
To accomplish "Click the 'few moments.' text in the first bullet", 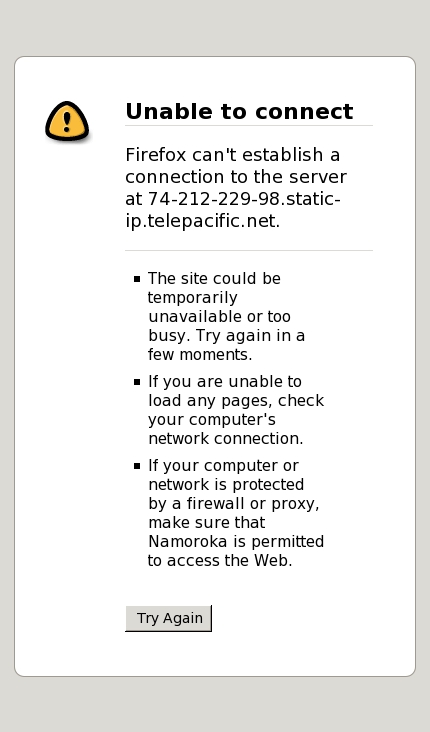I will click(200, 355).
